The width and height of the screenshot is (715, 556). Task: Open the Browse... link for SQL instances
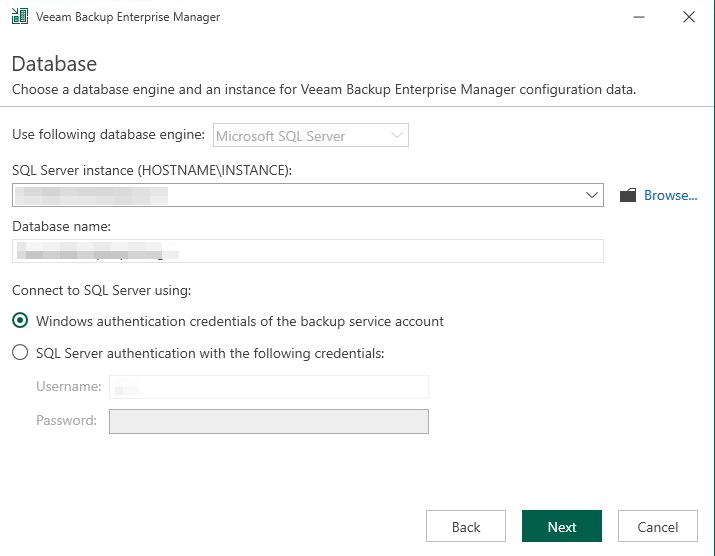(x=670, y=195)
